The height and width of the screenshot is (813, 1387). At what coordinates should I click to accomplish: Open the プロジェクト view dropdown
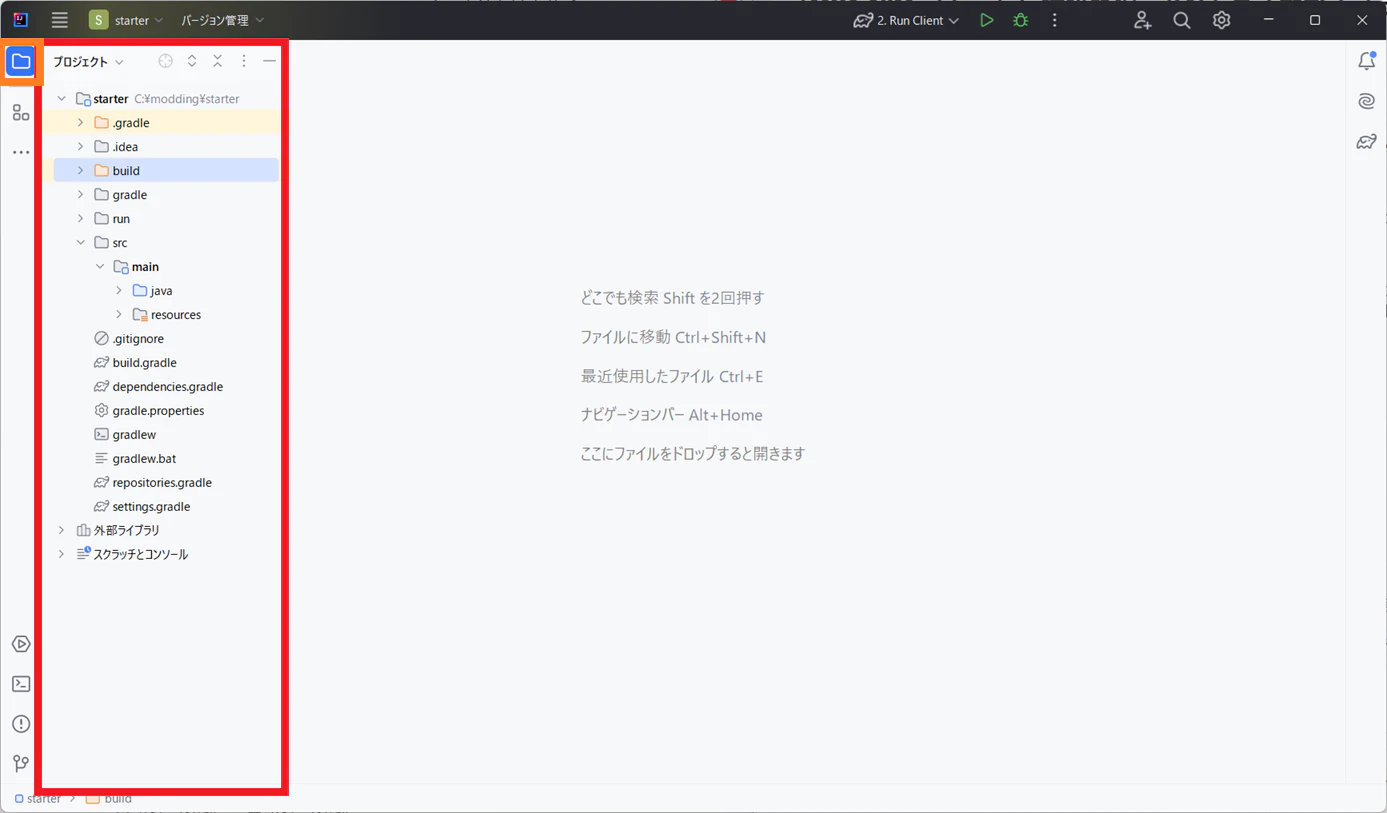click(x=88, y=62)
